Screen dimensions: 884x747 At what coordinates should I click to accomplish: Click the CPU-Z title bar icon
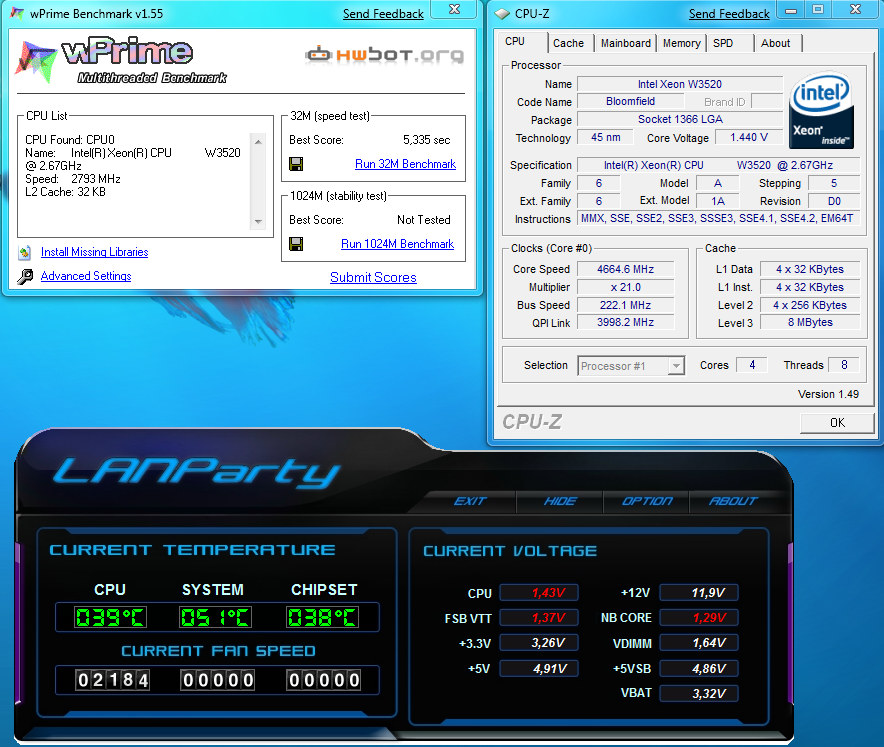pyautogui.click(x=502, y=14)
